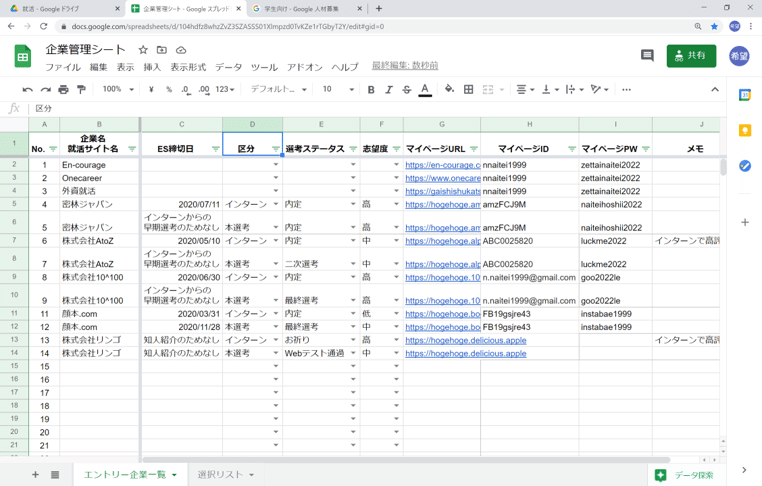Select the エントリー企業一覧 sheet tab
The height and width of the screenshot is (486, 762).
click(130, 474)
